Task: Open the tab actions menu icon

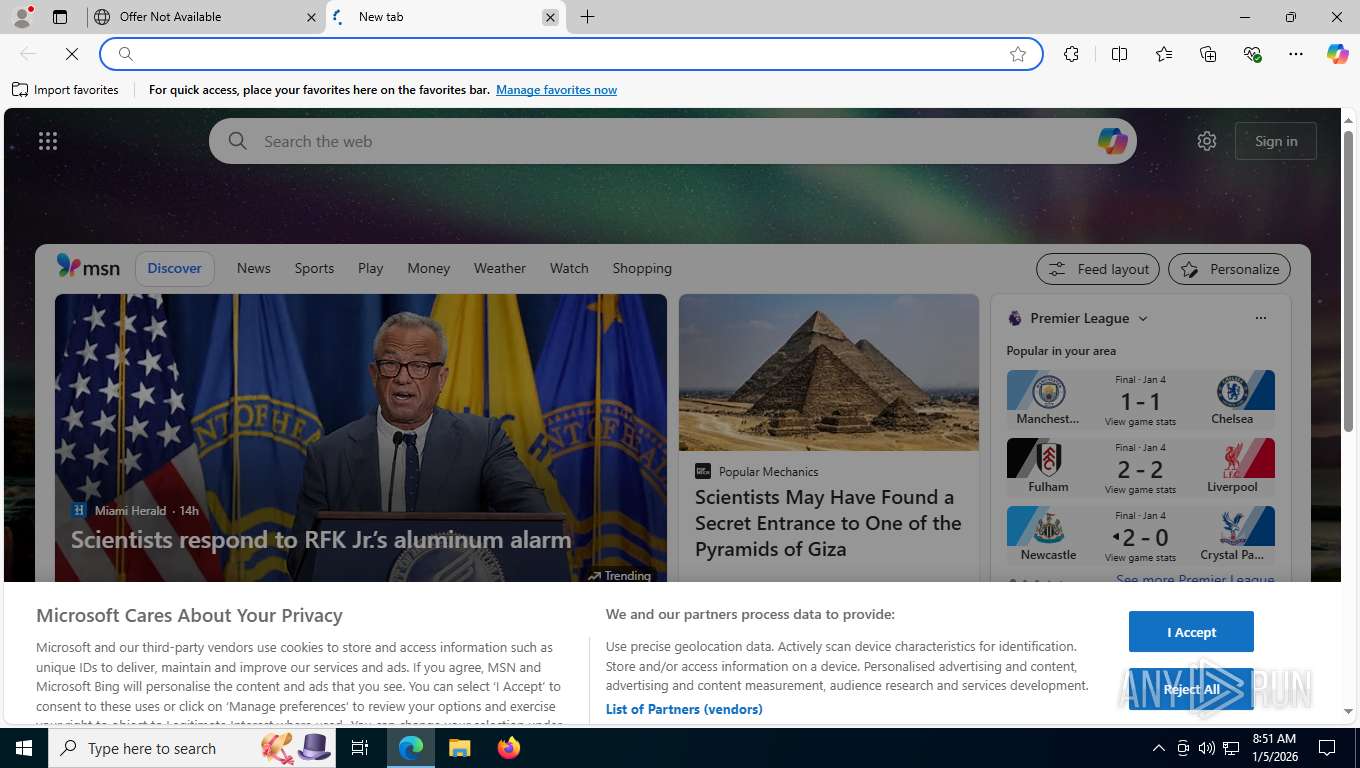Action: 60,17
